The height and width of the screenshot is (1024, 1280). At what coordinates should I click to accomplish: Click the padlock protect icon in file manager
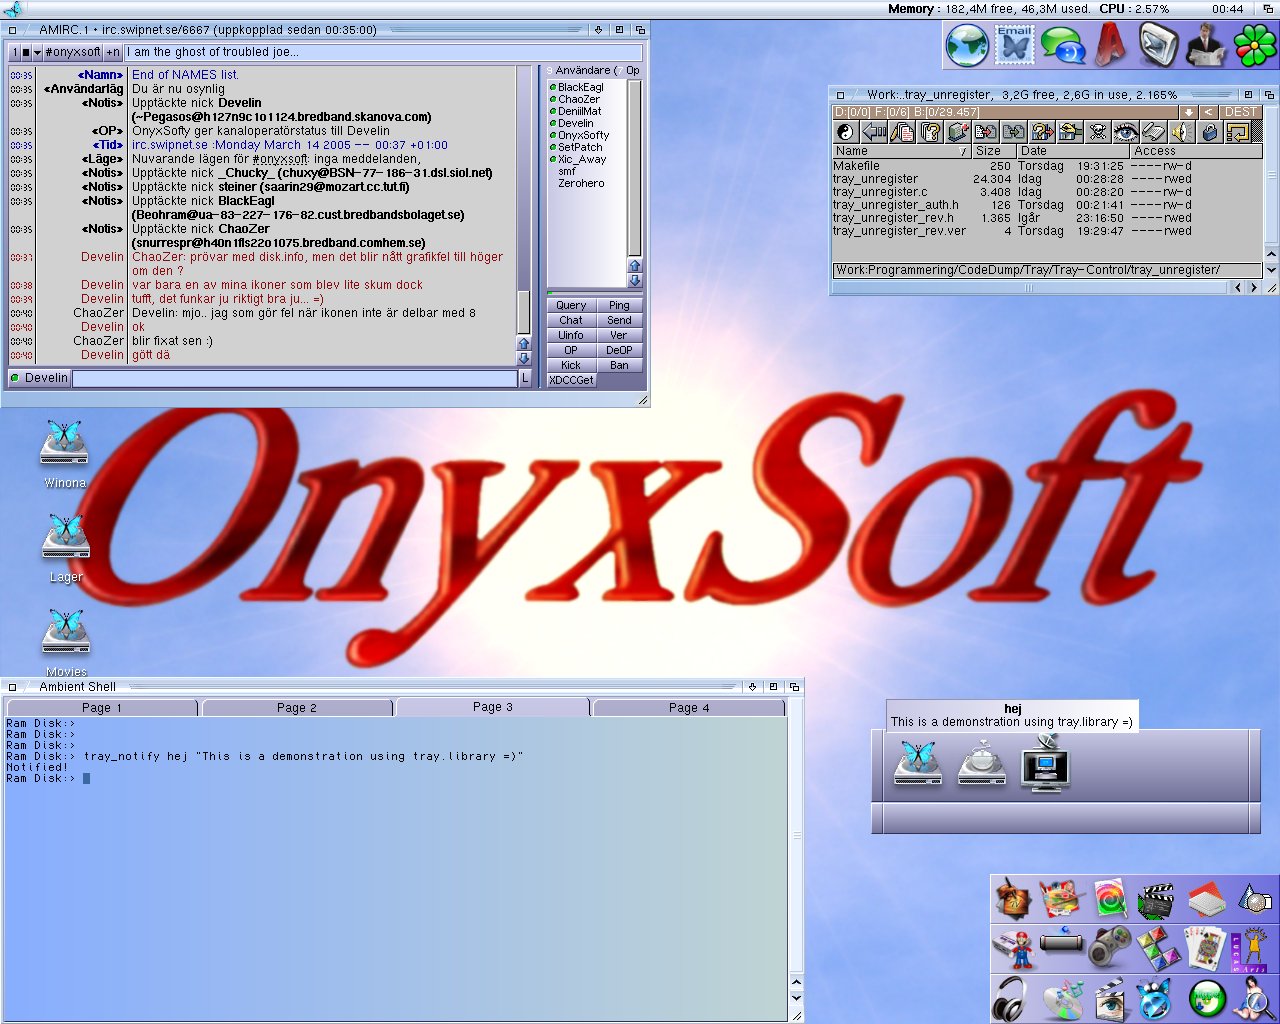(1210, 132)
